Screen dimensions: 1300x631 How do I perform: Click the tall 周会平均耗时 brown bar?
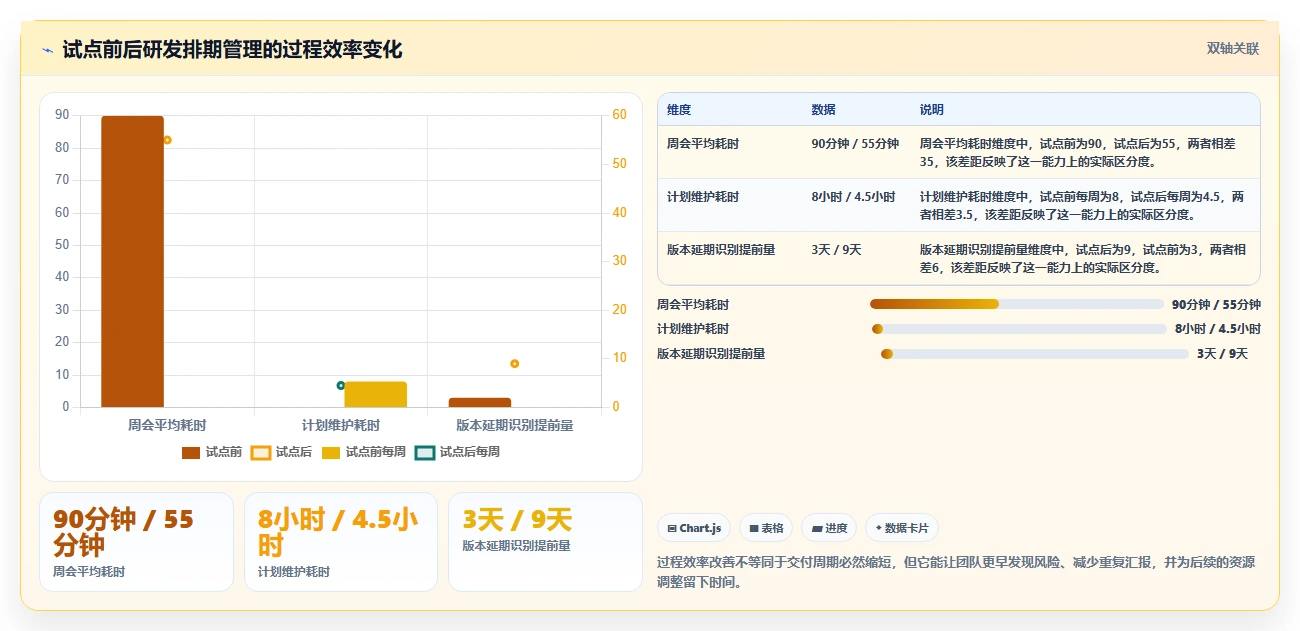(x=132, y=261)
